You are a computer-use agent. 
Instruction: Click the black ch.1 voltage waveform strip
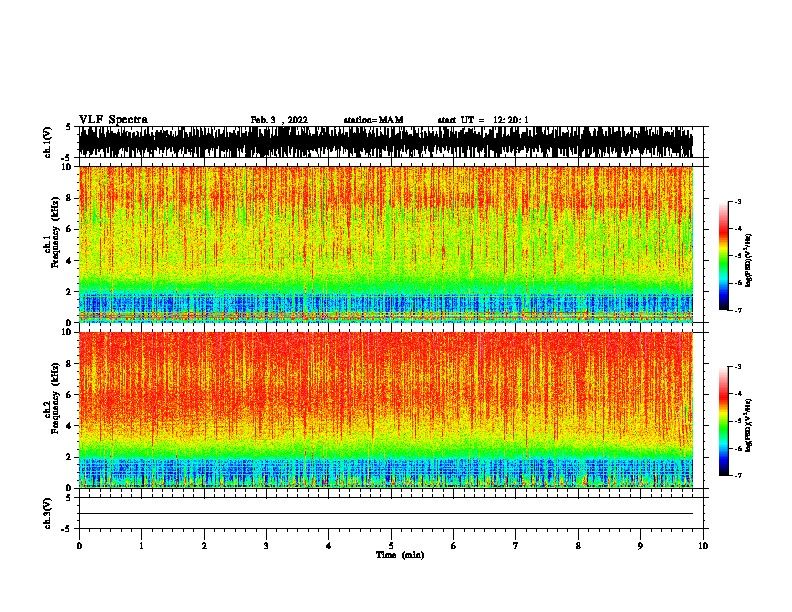pyautogui.click(x=386, y=142)
